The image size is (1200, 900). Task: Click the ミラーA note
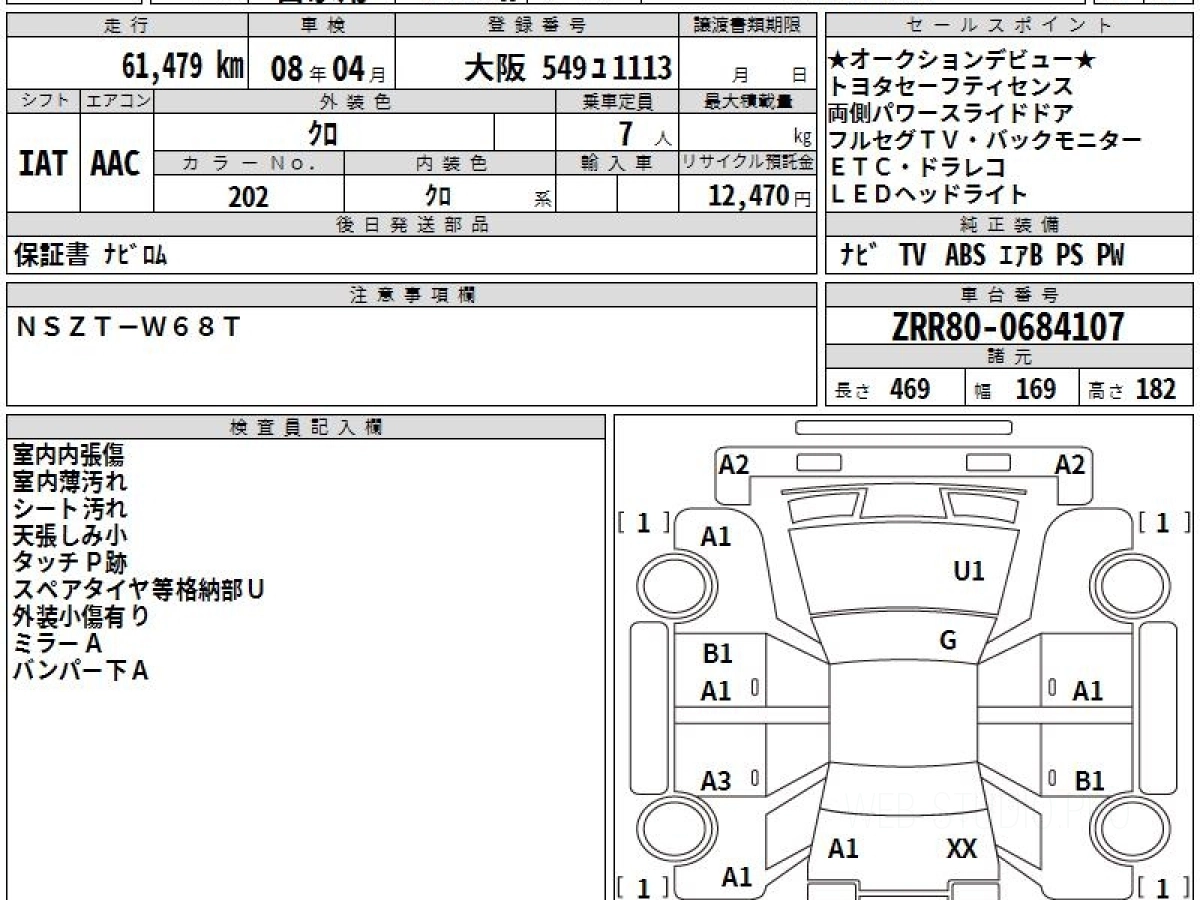pyautogui.click(x=57, y=644)
